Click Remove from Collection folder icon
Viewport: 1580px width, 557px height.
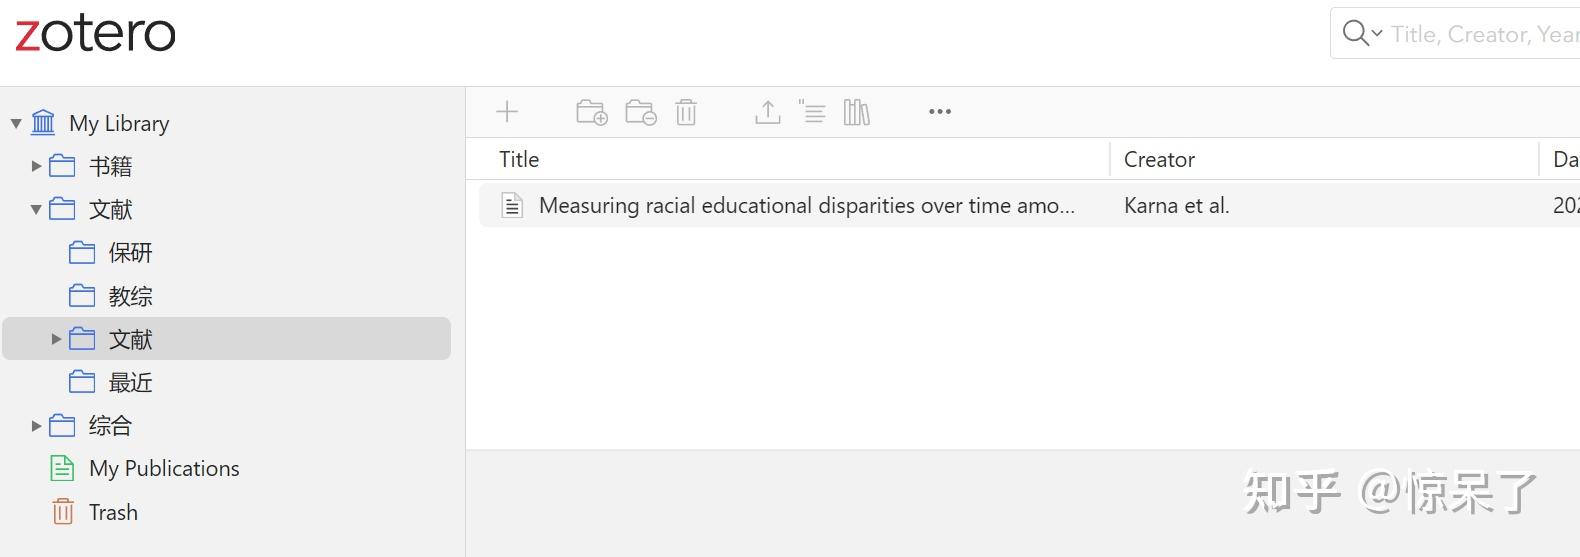click(x=640, y=112)
